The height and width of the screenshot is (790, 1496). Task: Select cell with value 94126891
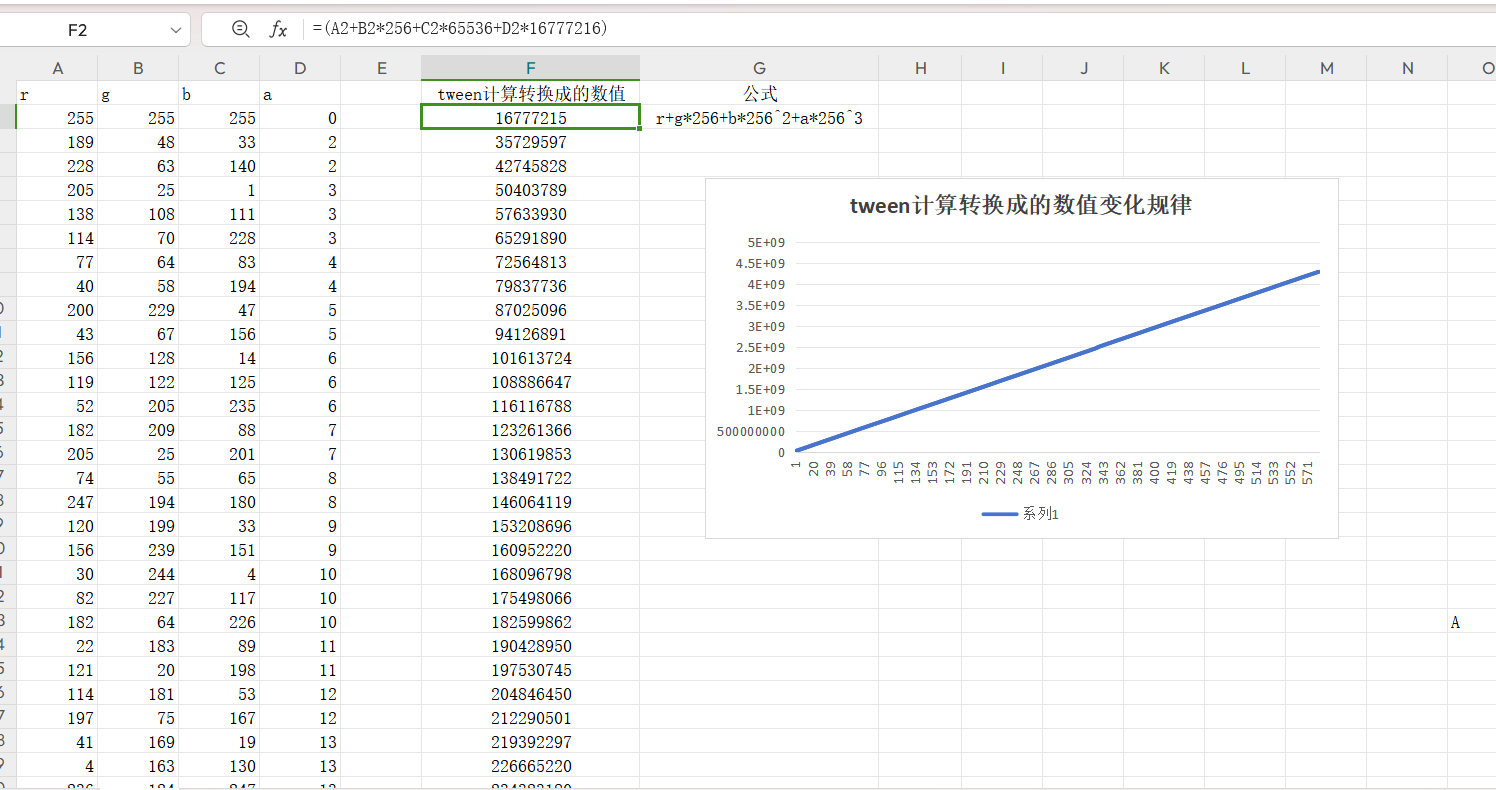(x=531, y=334)
